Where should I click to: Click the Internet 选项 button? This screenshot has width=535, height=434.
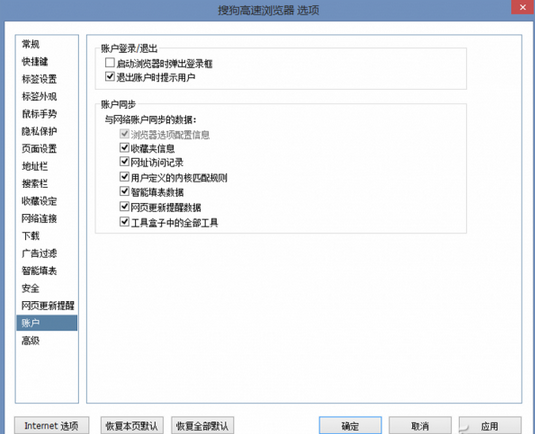[x=52, y=425]
